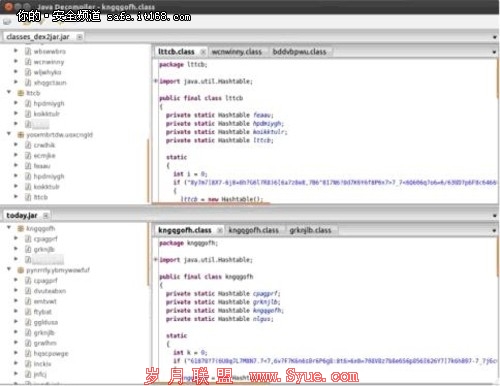500x386 pixels.
Task: Select cpagprf under kngqgofh package
Action: pyautogui.click(x=45, y=239)
